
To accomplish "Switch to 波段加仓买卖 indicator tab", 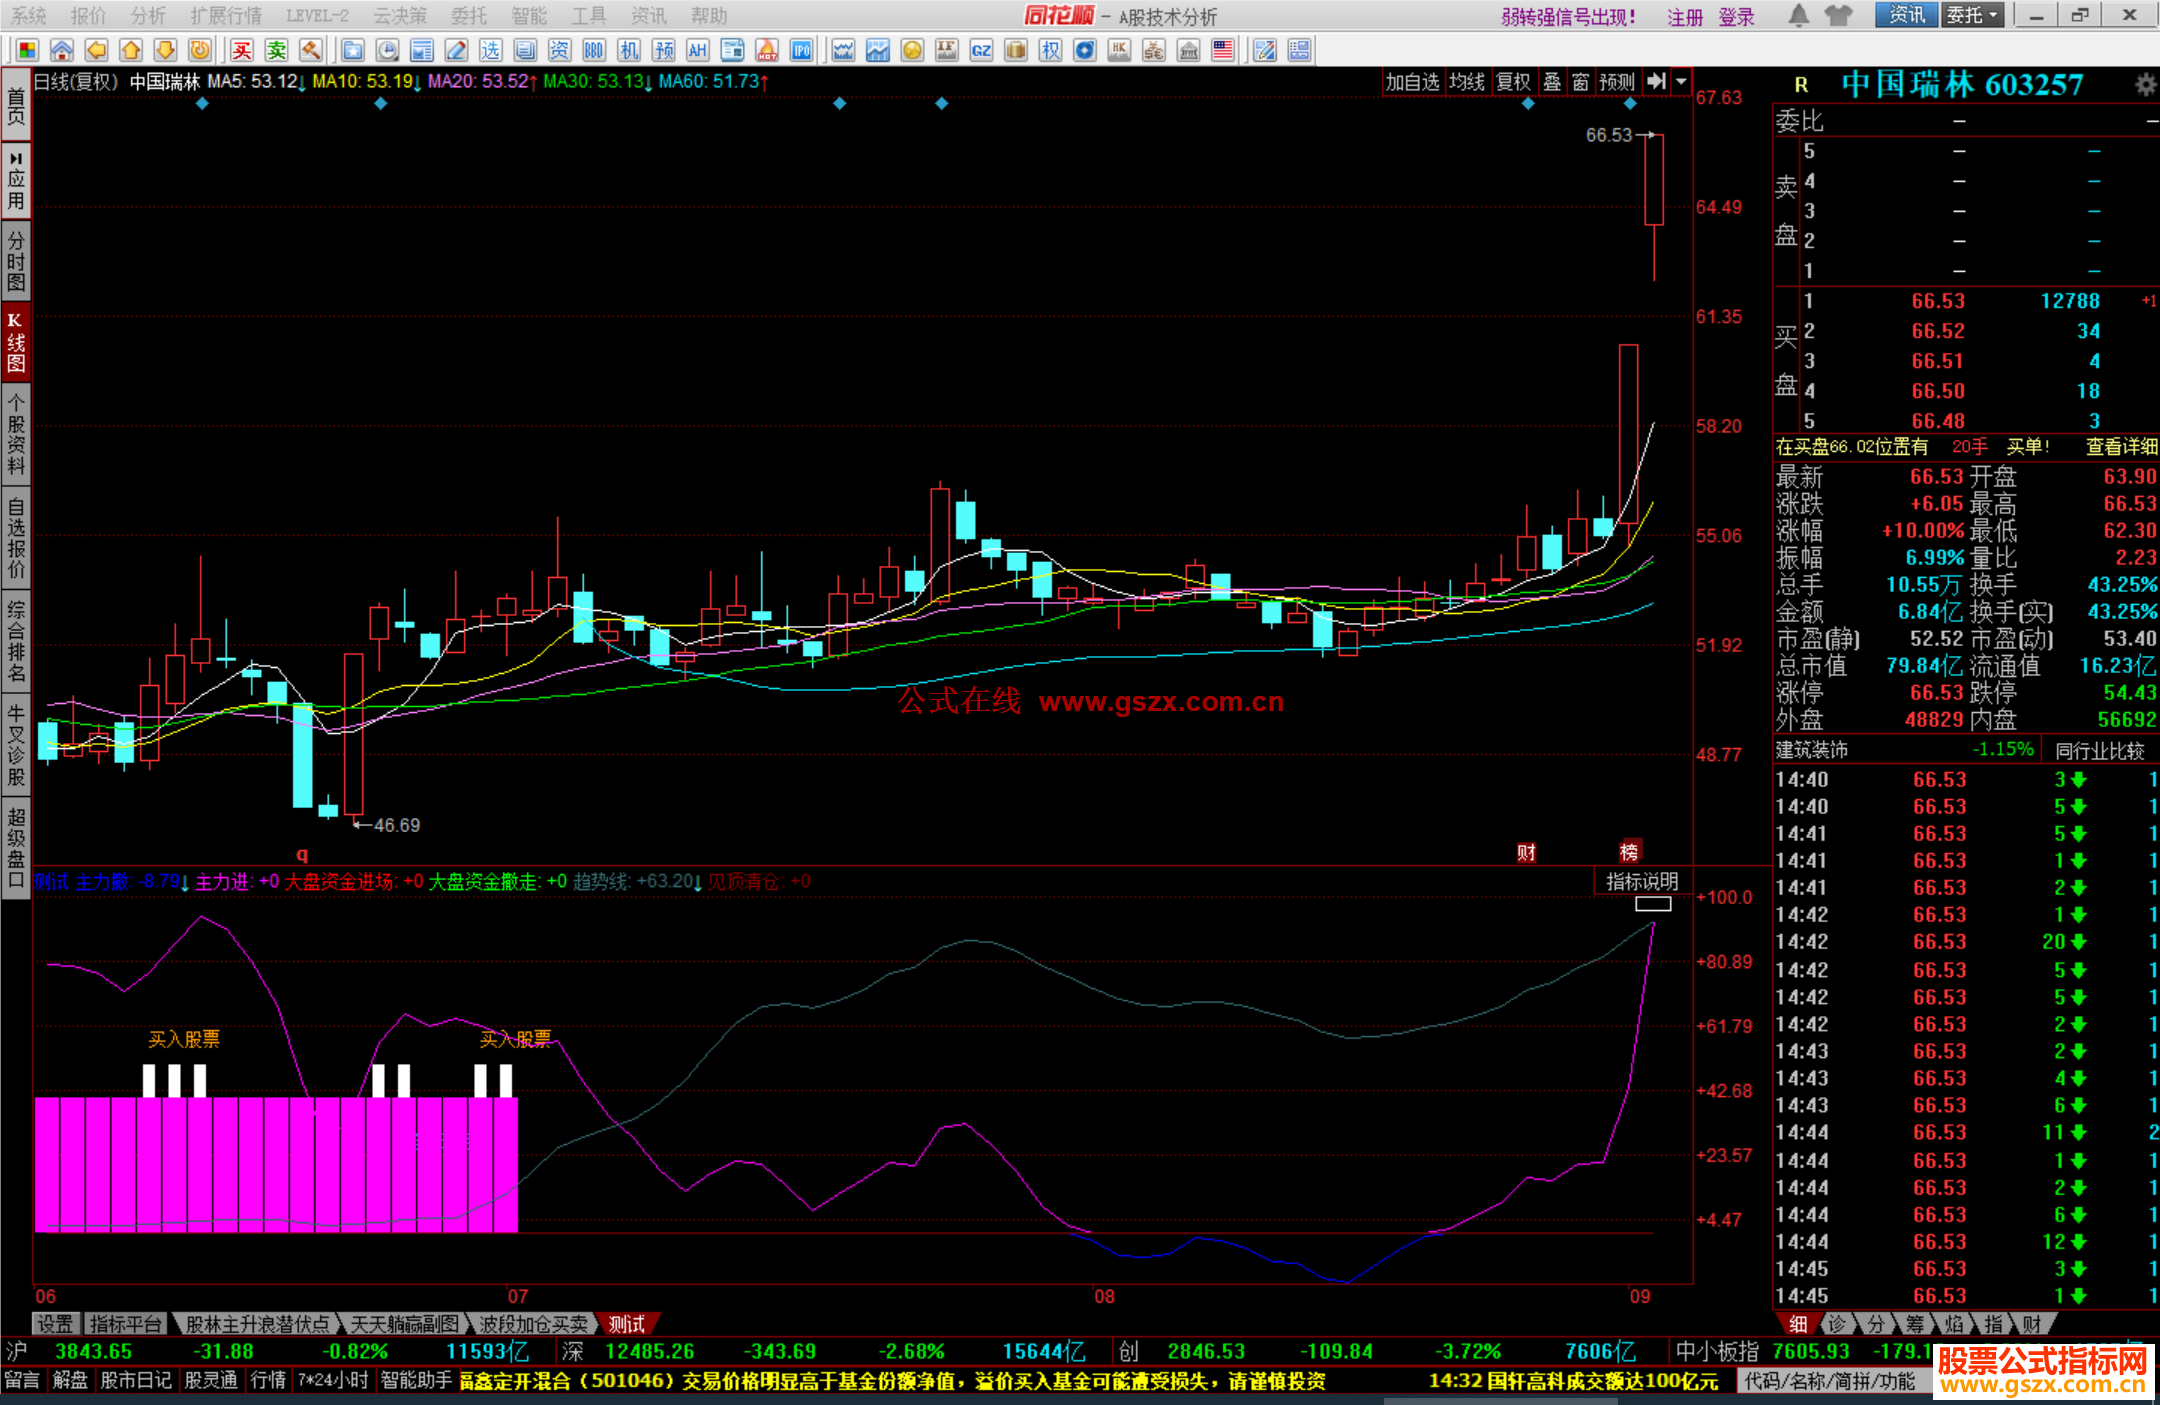I will point(533,1324).
